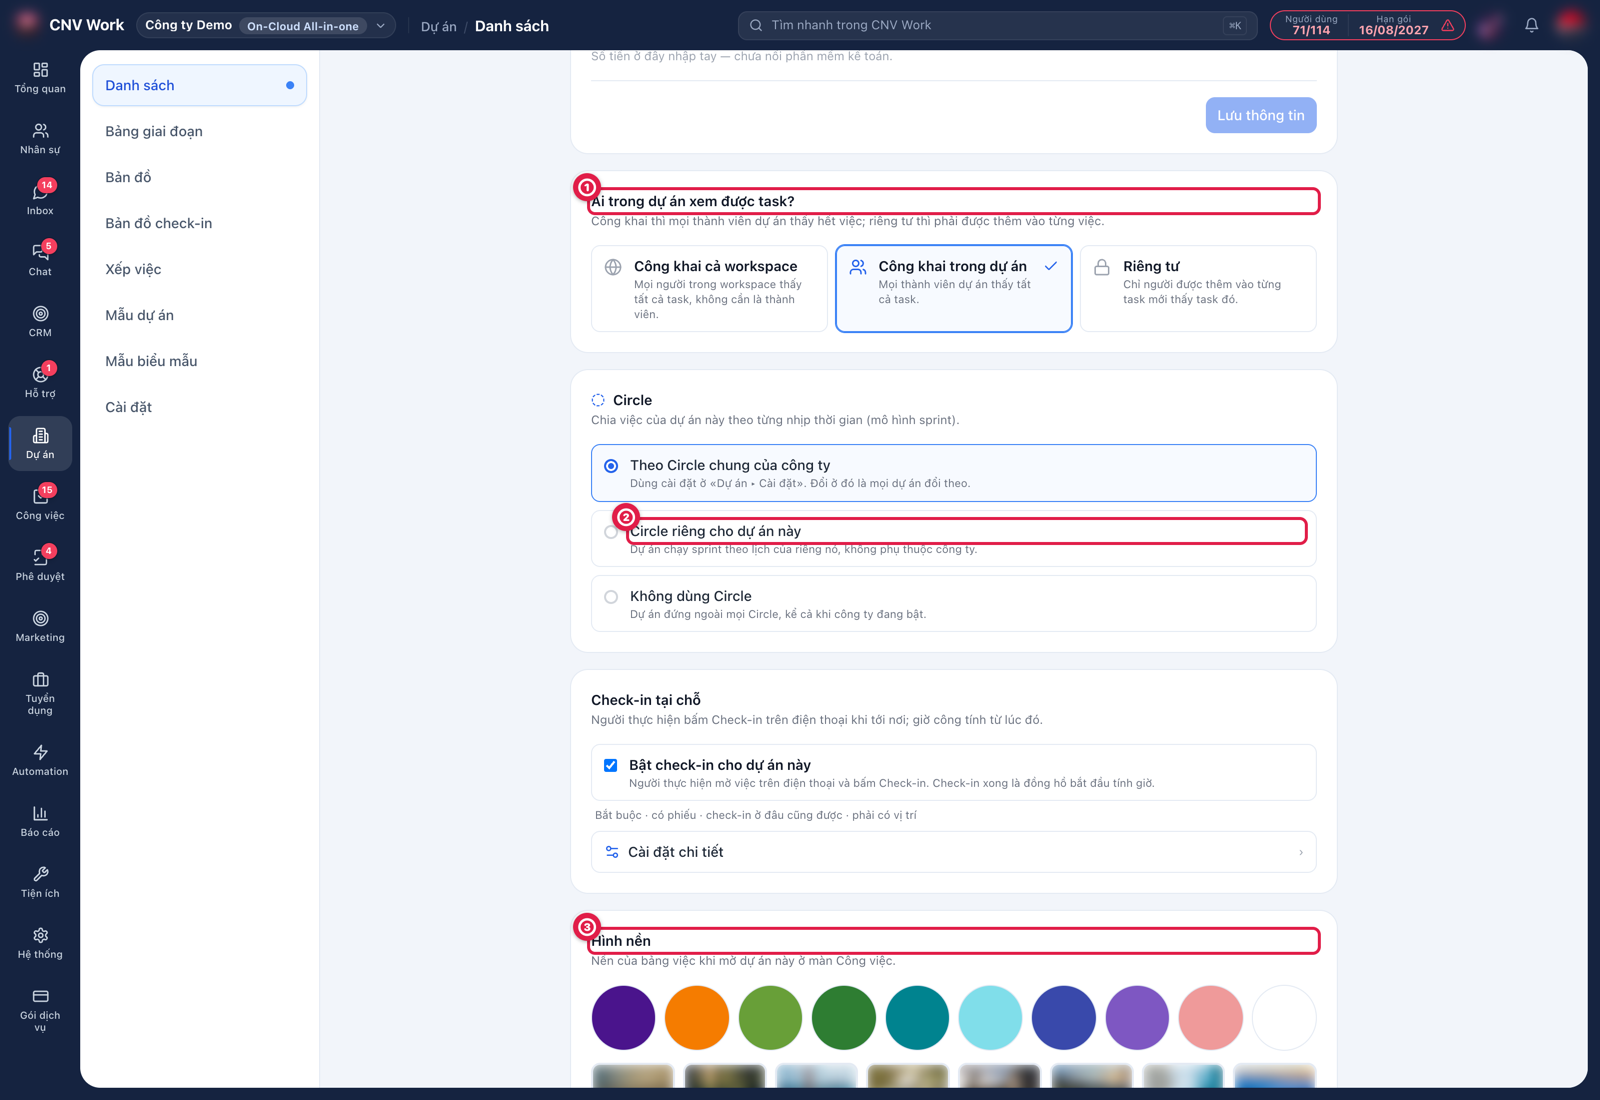Pick the orange background color

pos(697,1018)
